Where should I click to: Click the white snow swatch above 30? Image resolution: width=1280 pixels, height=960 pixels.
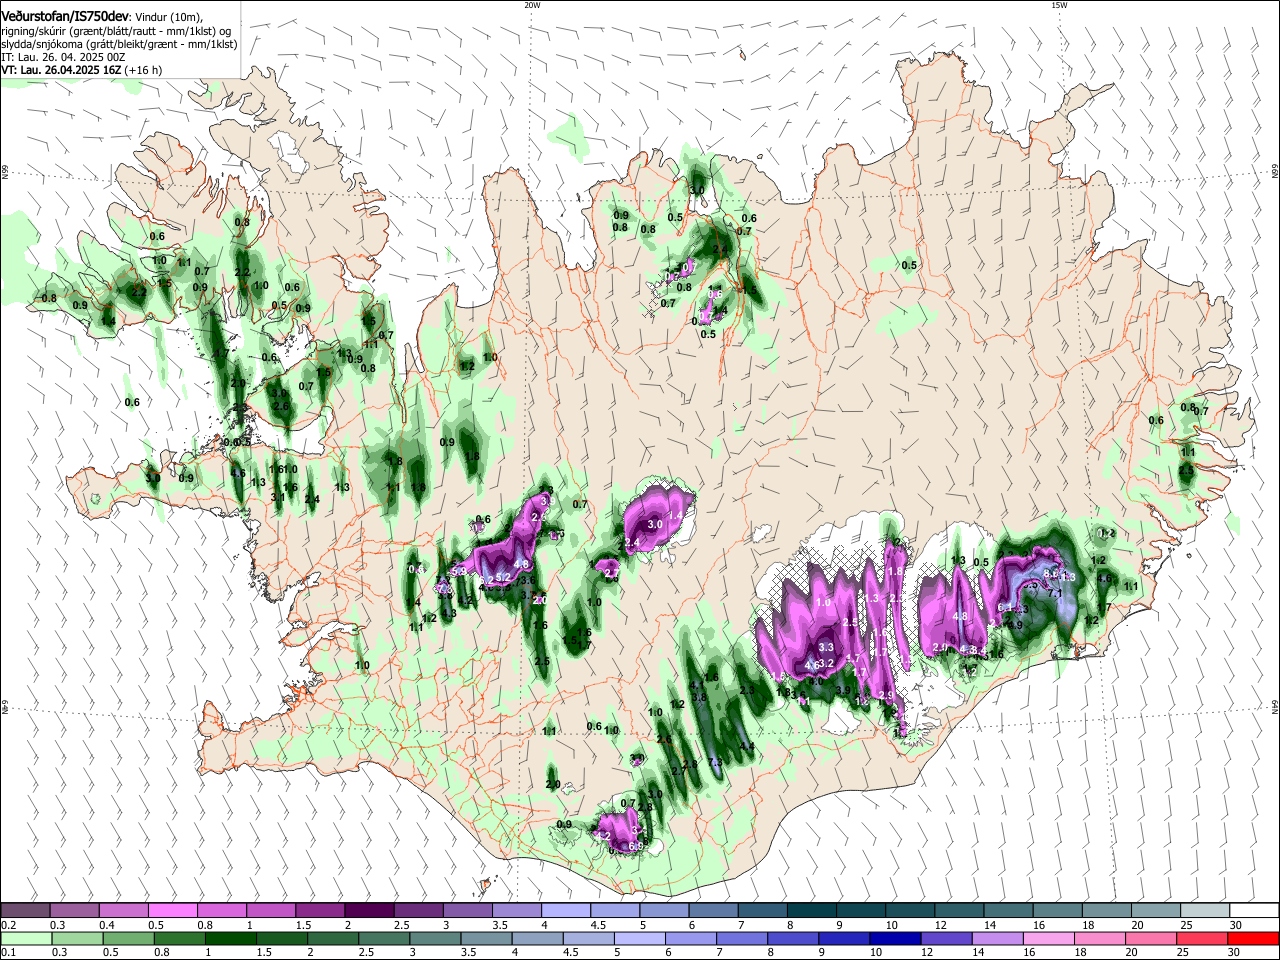1255,910
